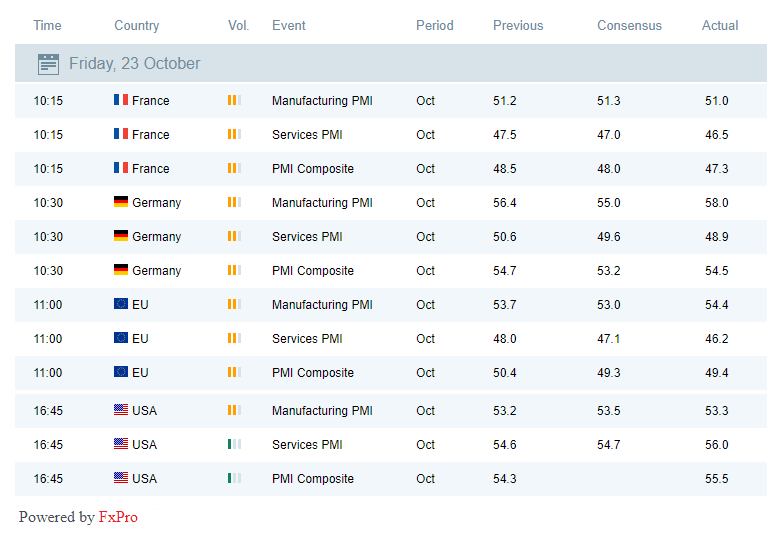The height and width of the screenshot is (533, 767).
Task: Click the Consensus column header
Action: (629, 25)
